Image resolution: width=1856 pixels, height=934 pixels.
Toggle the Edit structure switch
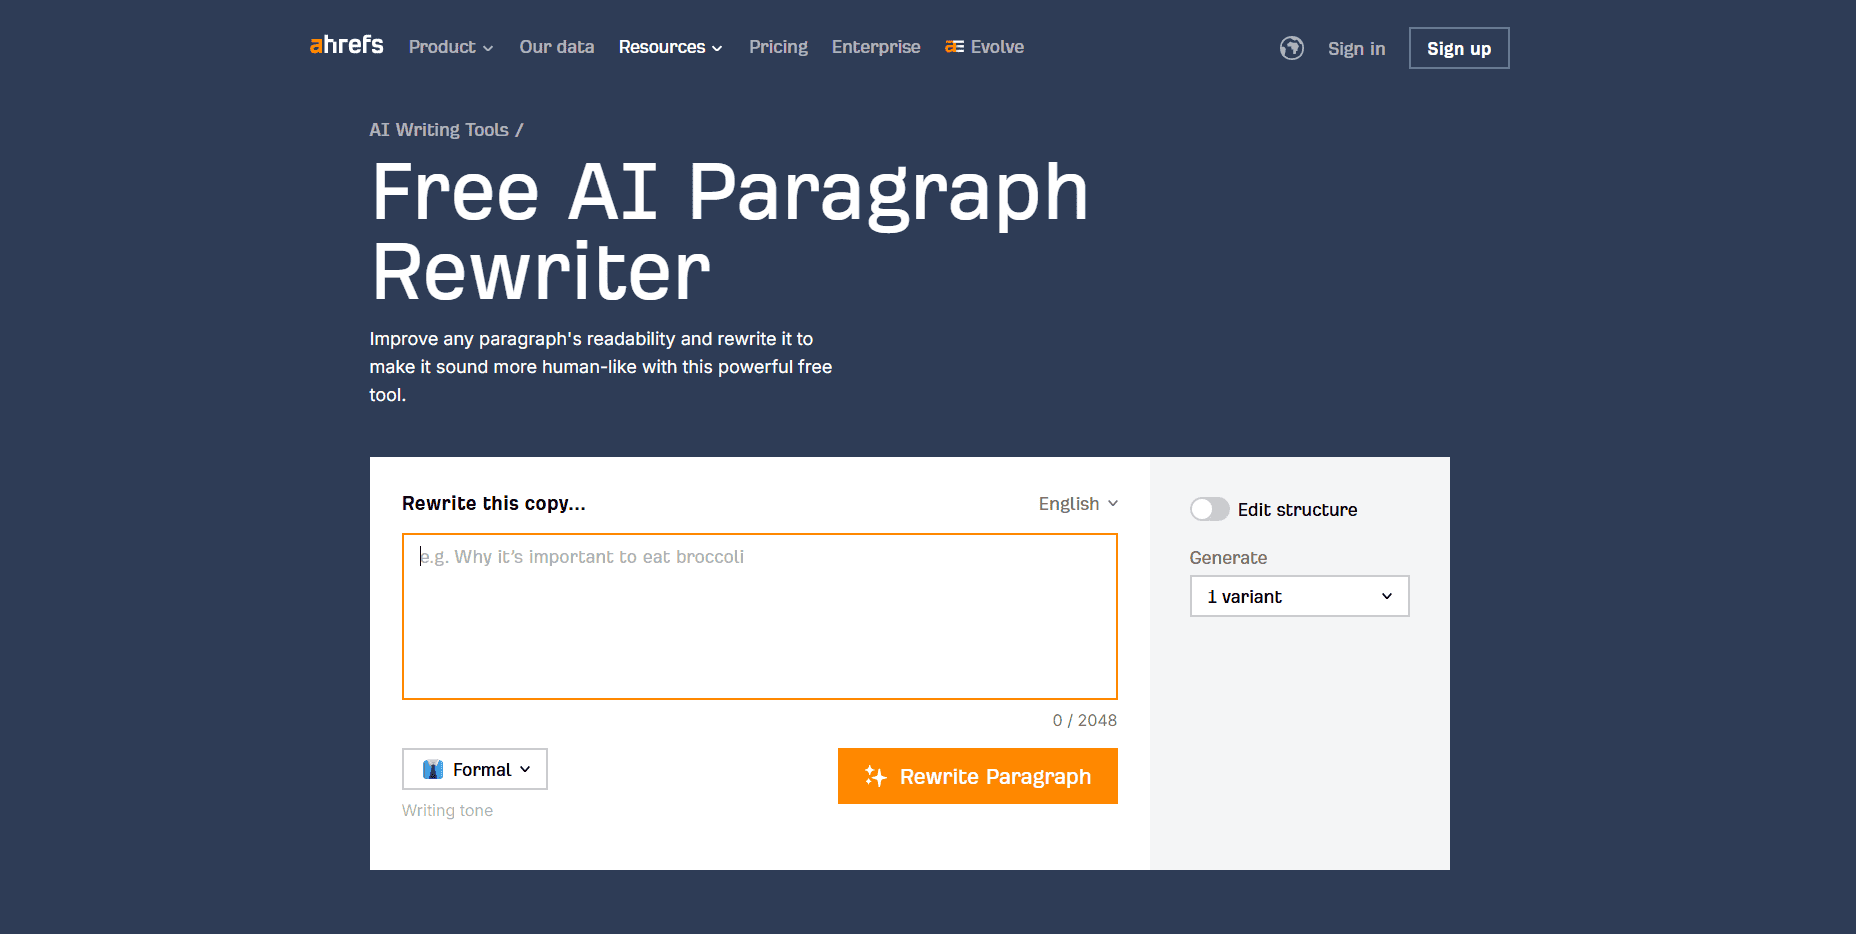[x=1209, y=509]
